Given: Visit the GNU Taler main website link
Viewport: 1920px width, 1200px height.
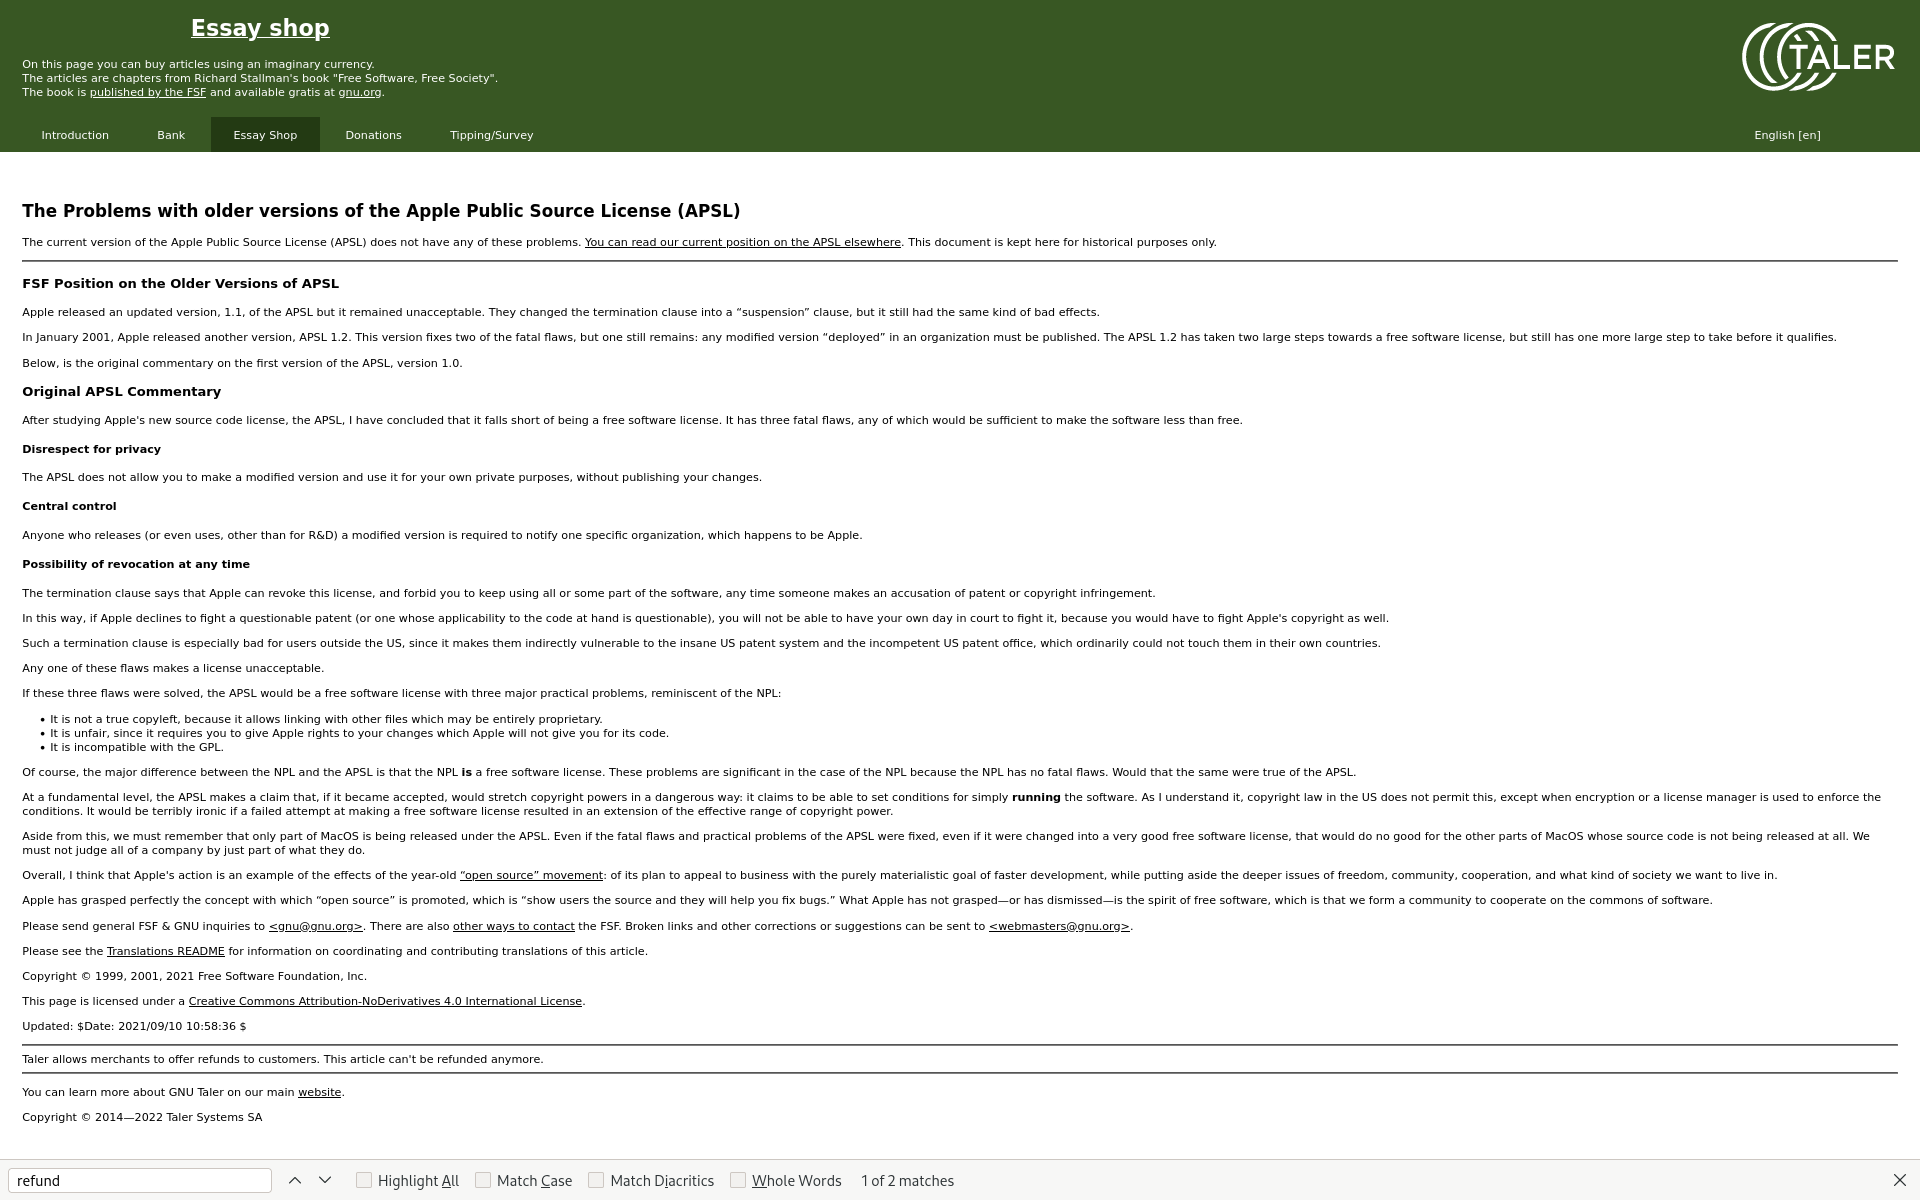Looking at the screenshot, I should [319, 1092].
